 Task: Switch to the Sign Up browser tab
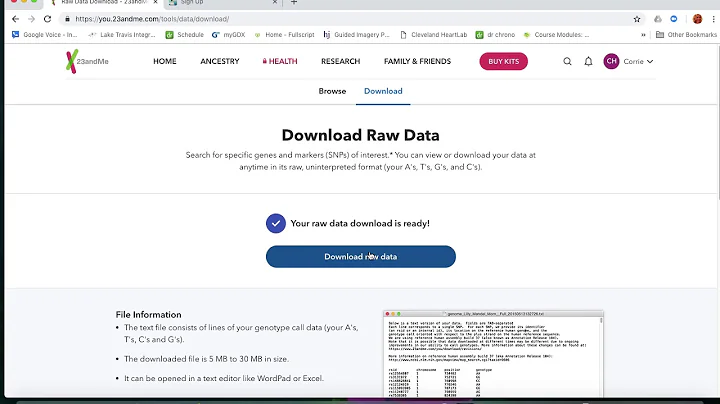tap(224, 3)
